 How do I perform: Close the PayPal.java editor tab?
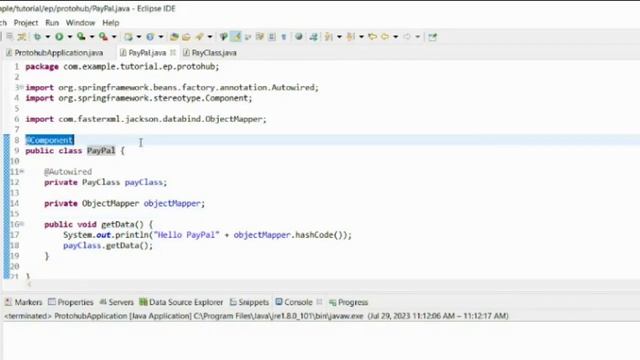point(173,53)
